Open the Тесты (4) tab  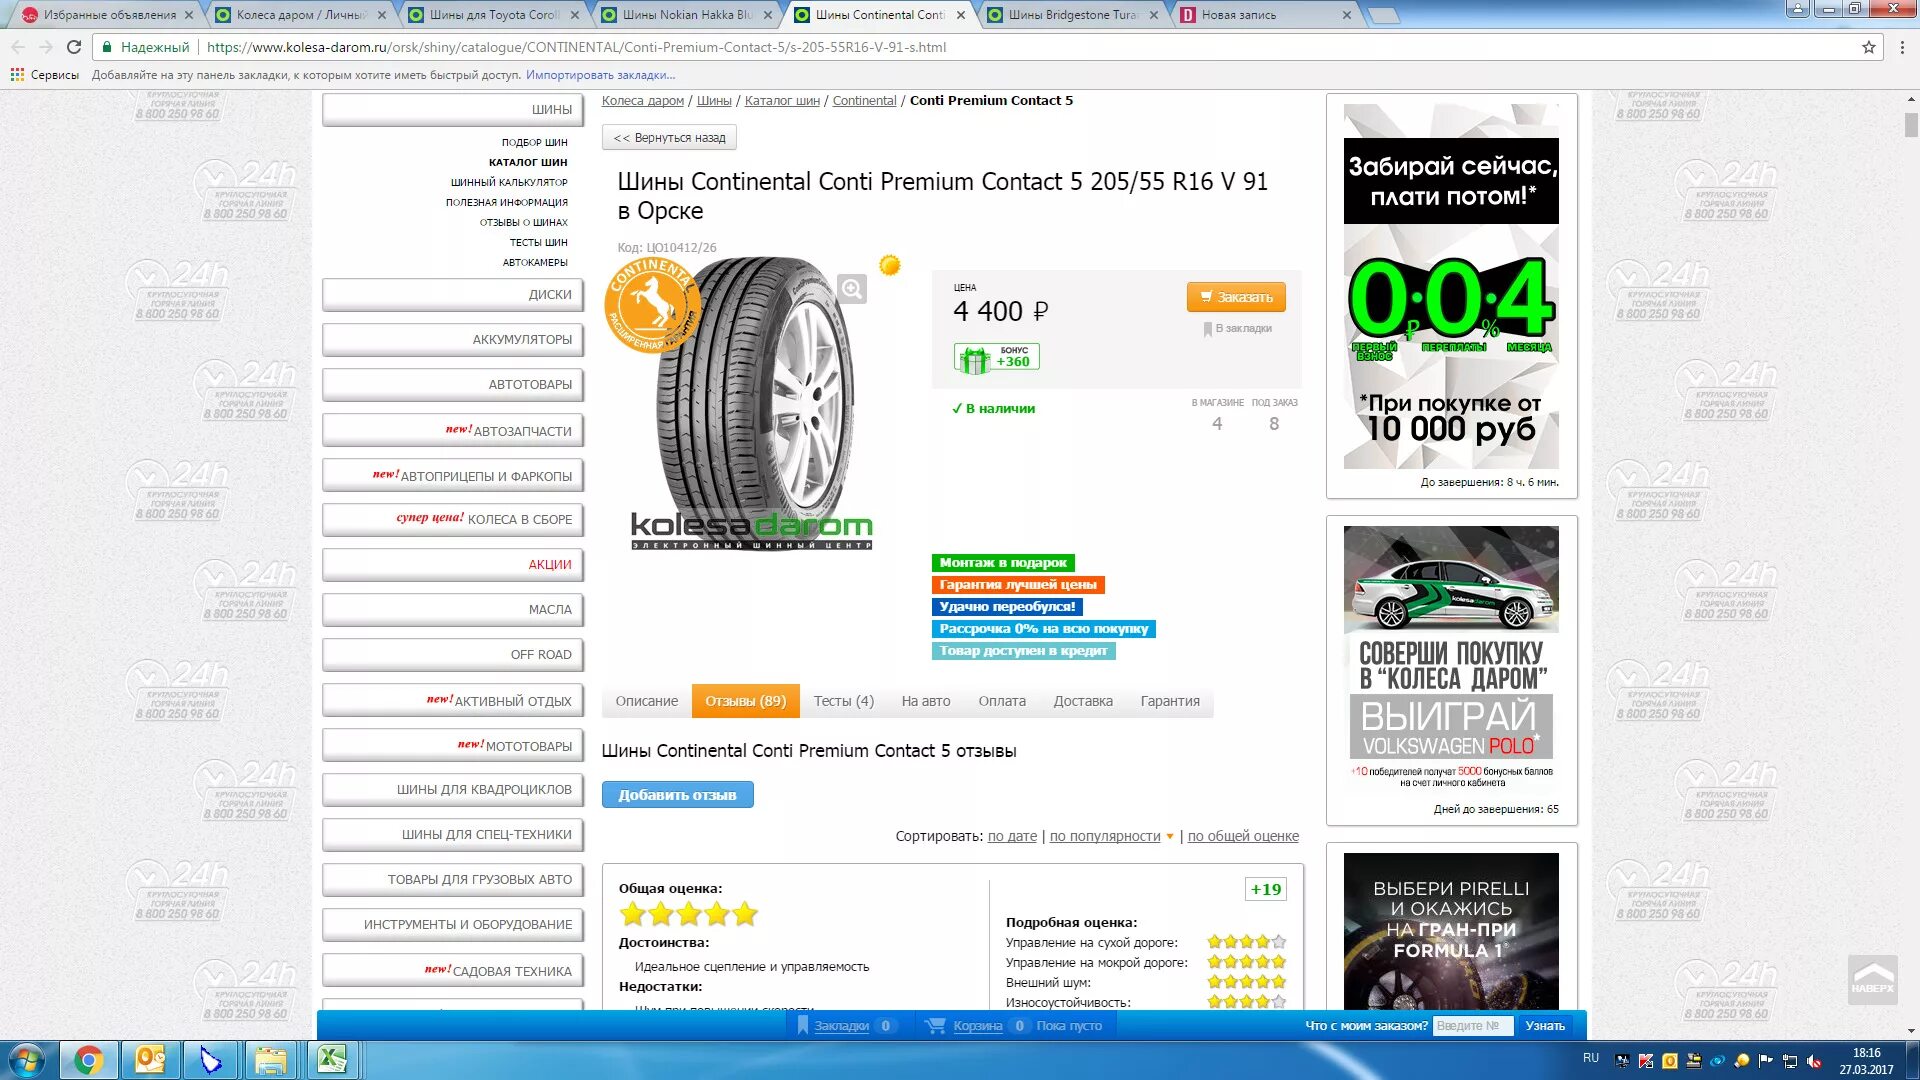[843, 701]
